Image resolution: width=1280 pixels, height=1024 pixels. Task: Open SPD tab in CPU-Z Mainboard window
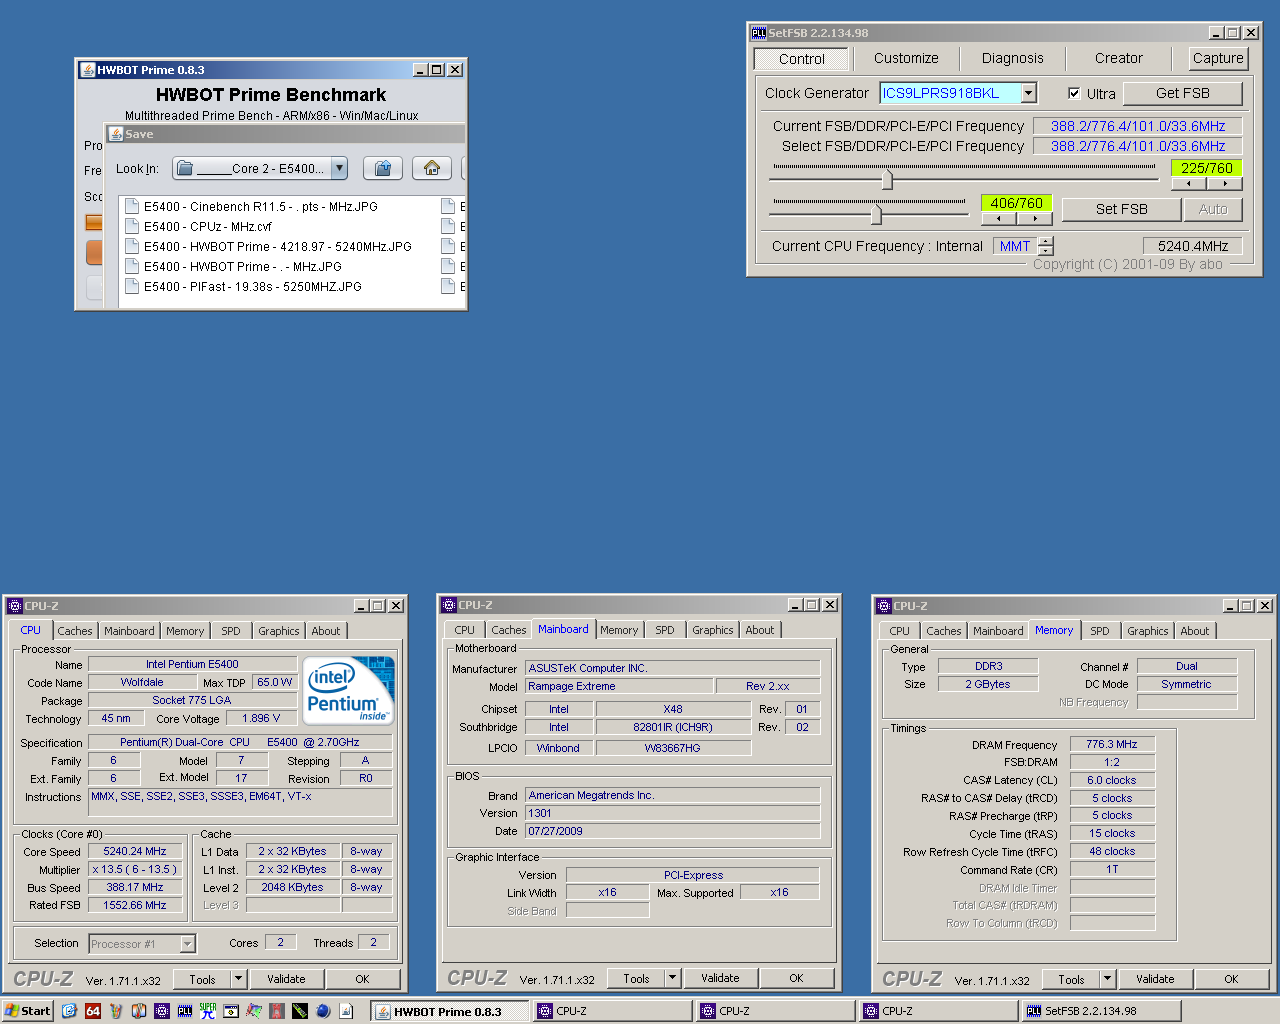(x=665, y=630)
